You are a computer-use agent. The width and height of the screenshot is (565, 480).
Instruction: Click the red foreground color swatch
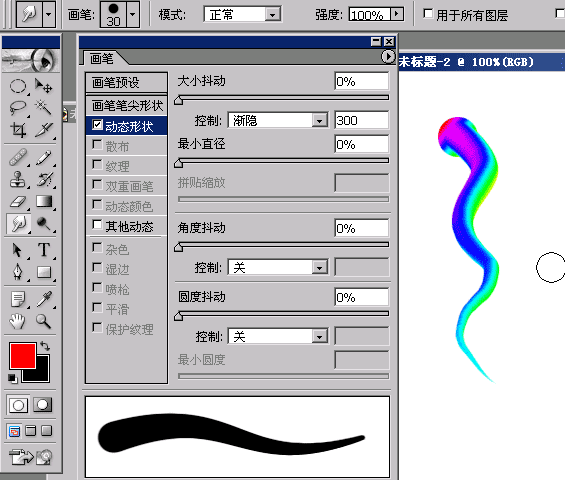(x=23, y=356)
